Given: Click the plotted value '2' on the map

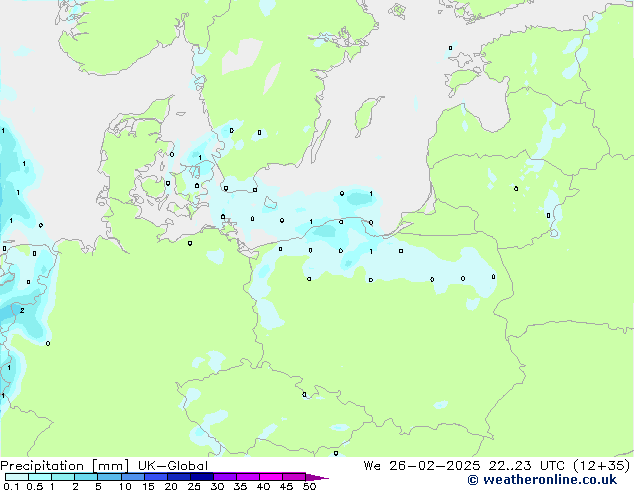Looking at the screenshot, I should pyautogui.click(x=22, y=310).
